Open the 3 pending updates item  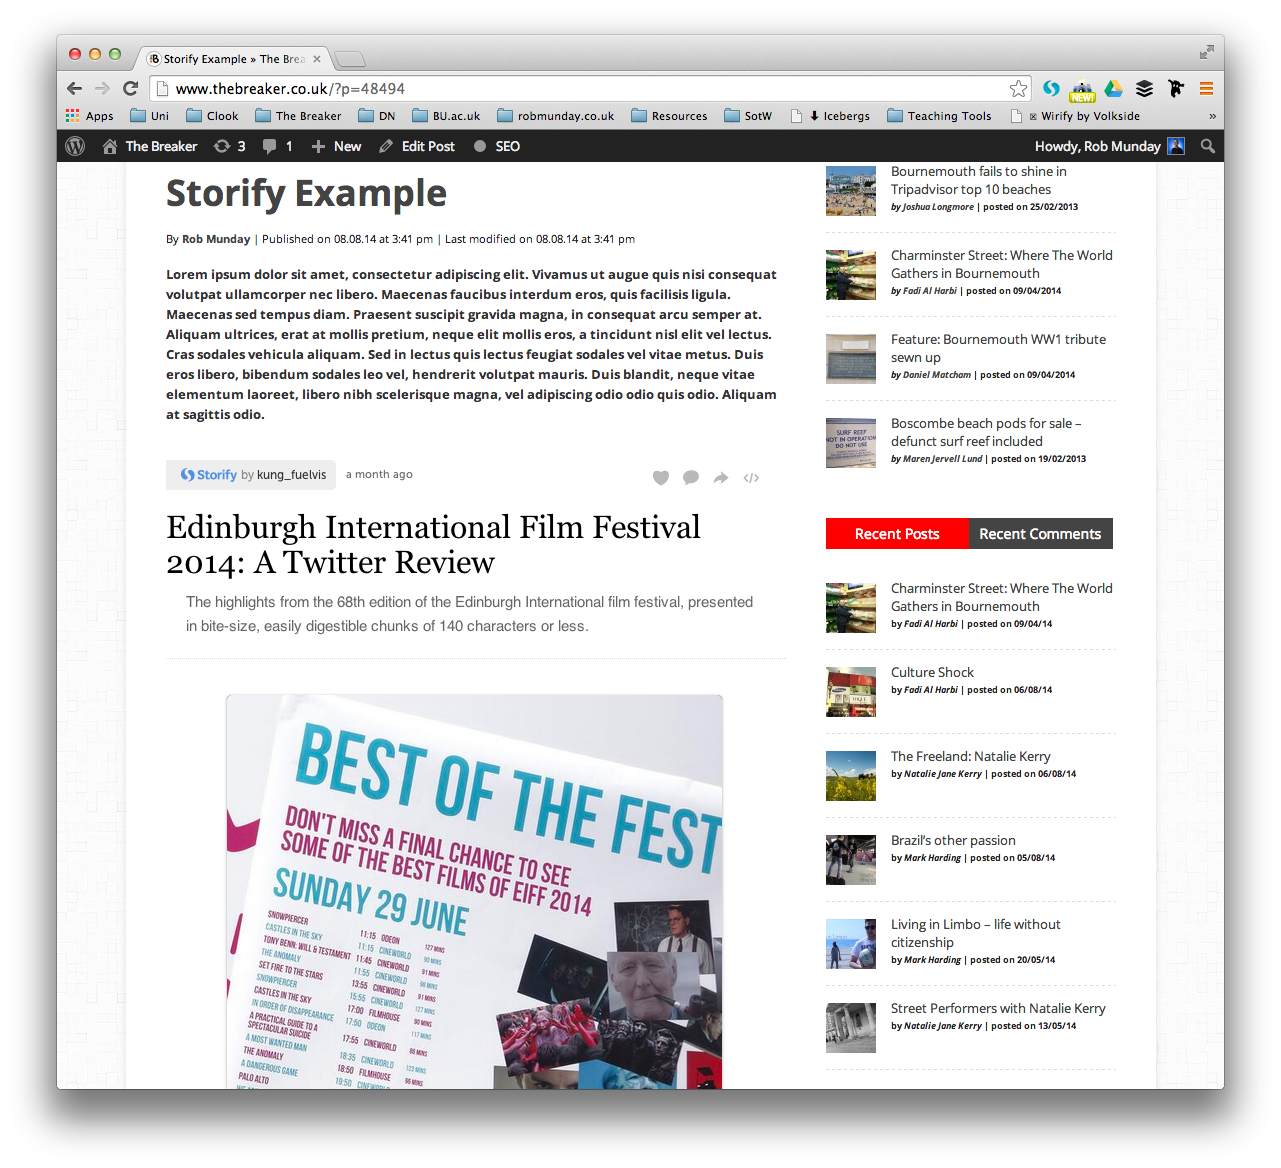pyautogui.click(x=229, y=146)
